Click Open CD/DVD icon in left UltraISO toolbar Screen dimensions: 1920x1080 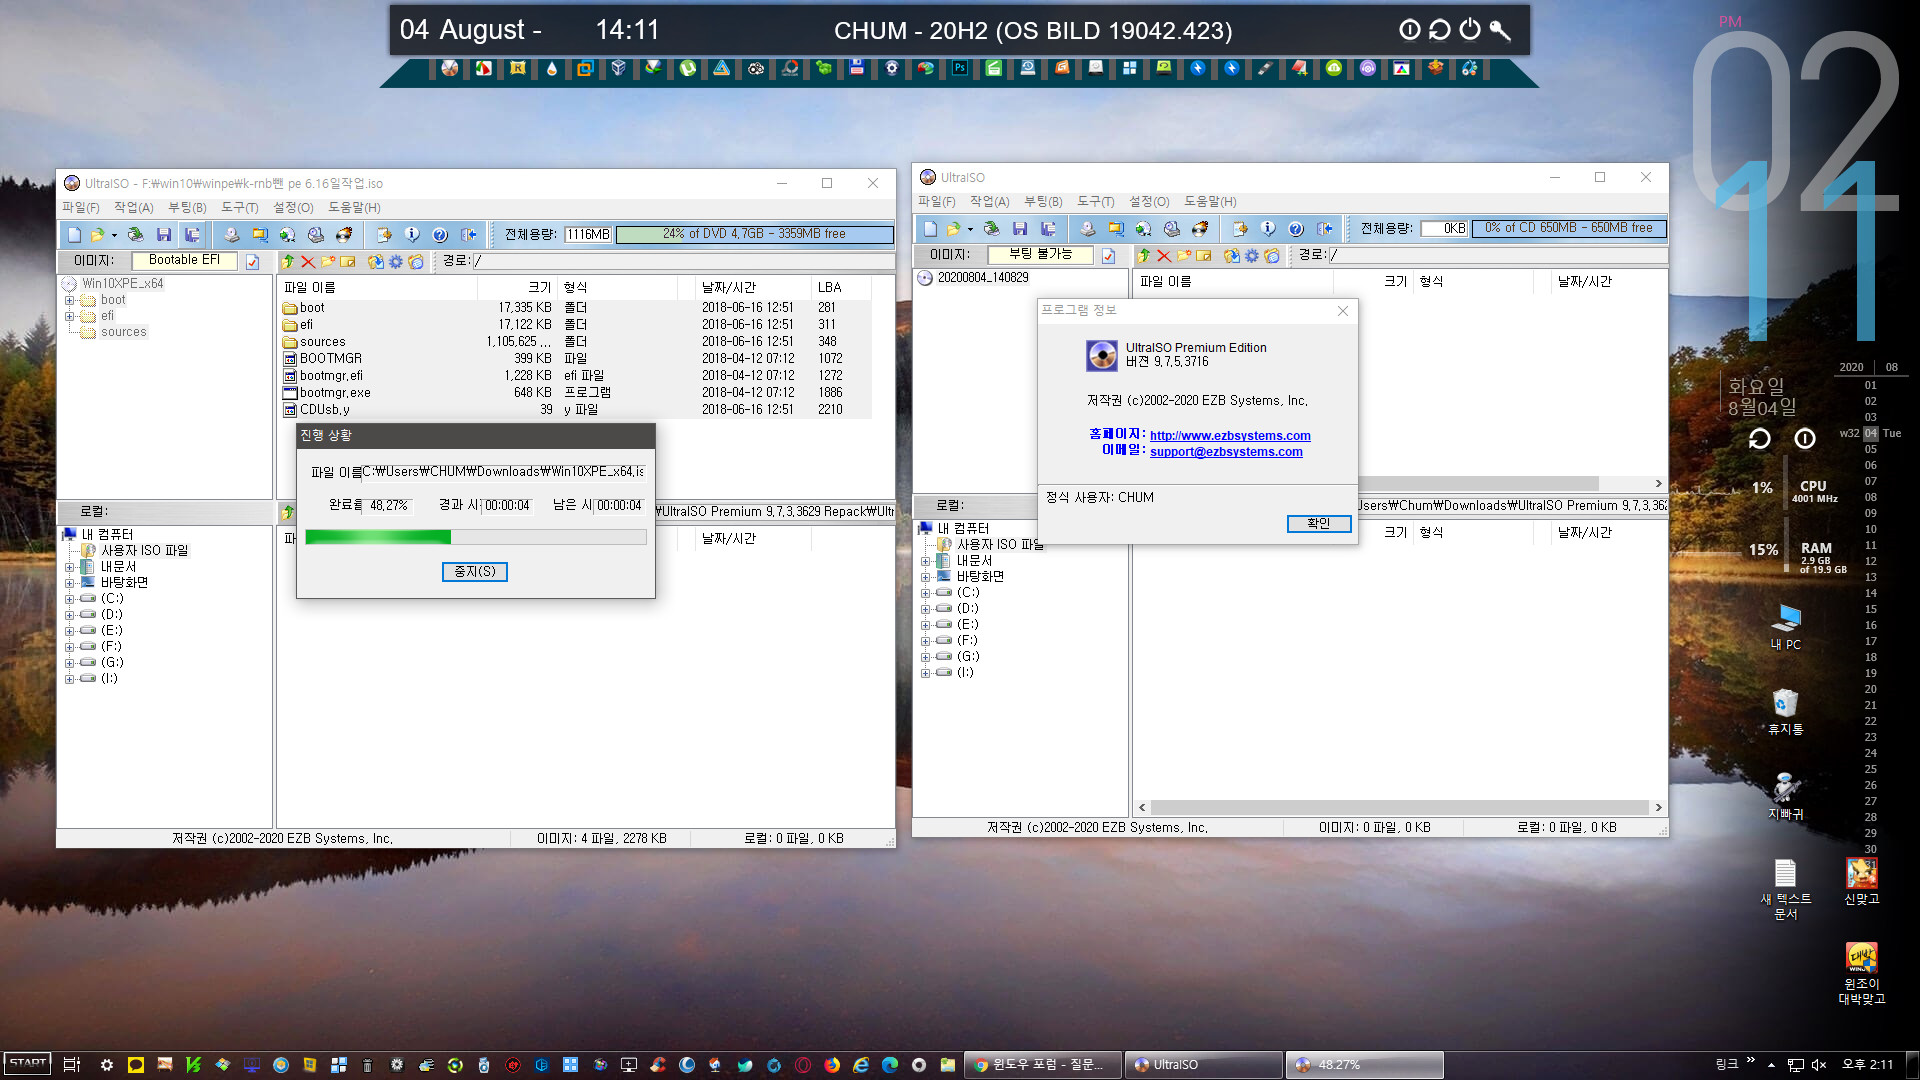click(135, 235)
